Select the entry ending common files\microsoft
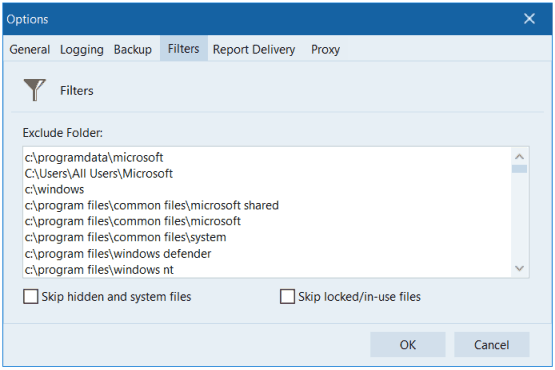 (x=133, y=221)
